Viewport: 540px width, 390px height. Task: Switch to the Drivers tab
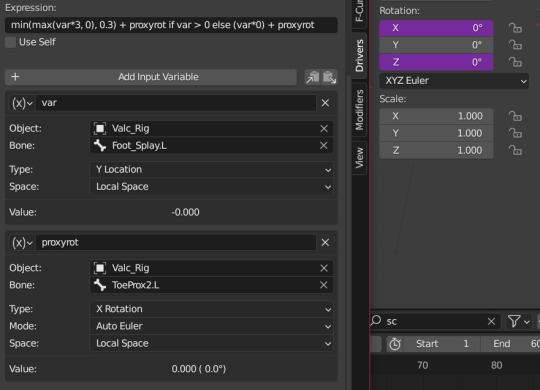[359, 55]
